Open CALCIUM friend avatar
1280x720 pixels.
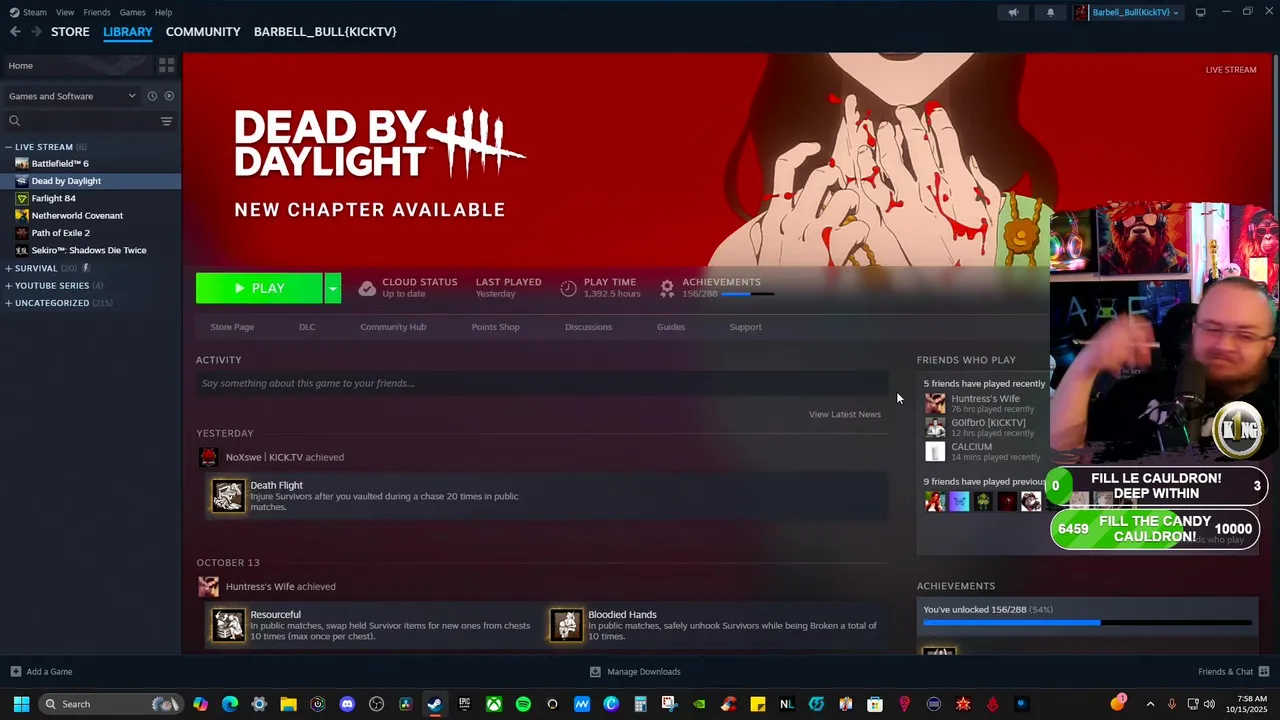pos(935,451)
